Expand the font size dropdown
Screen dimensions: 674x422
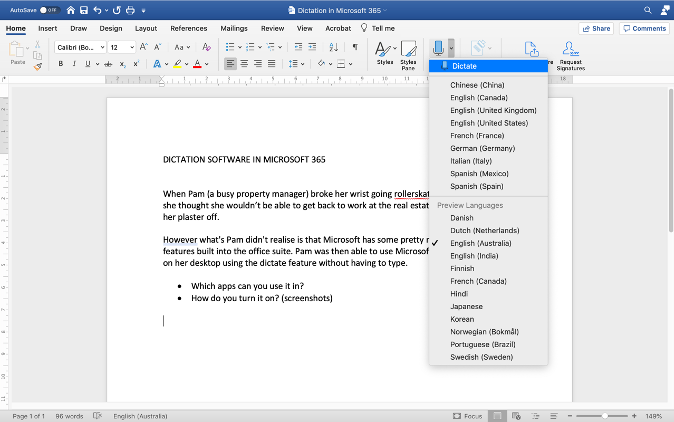tap(131, 47)
